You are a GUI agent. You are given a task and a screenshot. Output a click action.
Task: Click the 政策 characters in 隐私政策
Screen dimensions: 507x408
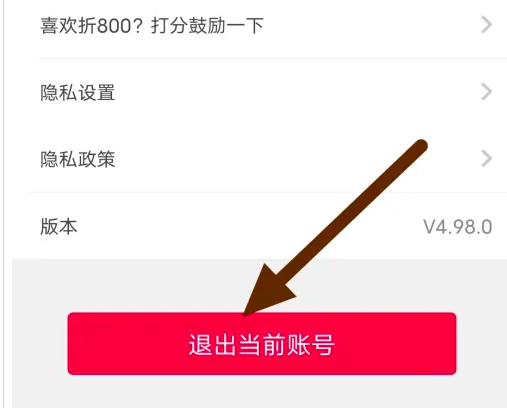pos(97,159)
